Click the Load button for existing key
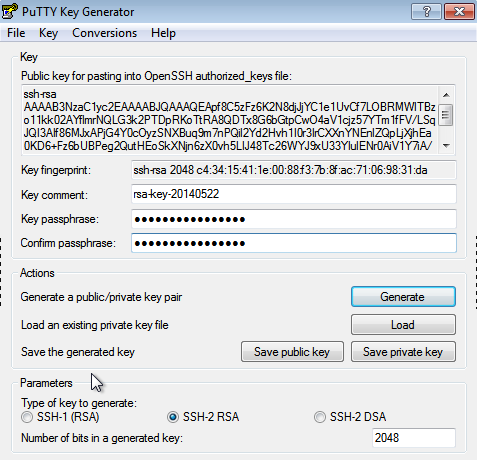Screen dimensions: 477x460 [x=403, y=325]
